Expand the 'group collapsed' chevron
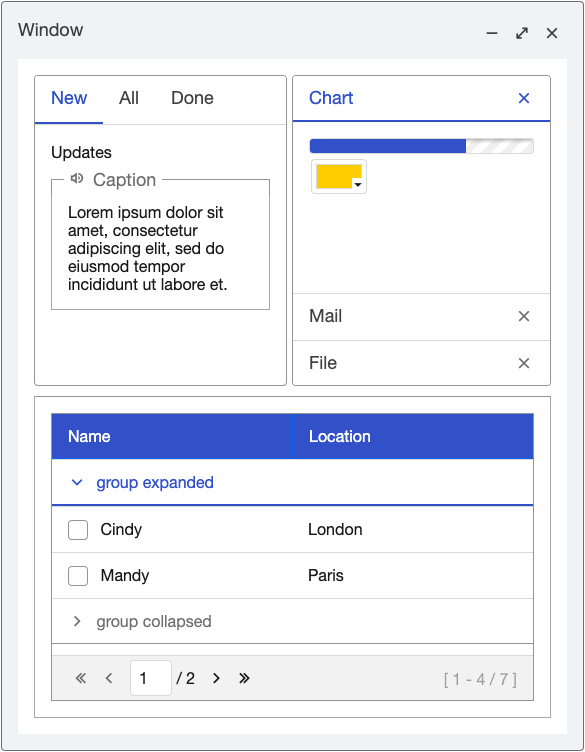 [x=77, y=622]
